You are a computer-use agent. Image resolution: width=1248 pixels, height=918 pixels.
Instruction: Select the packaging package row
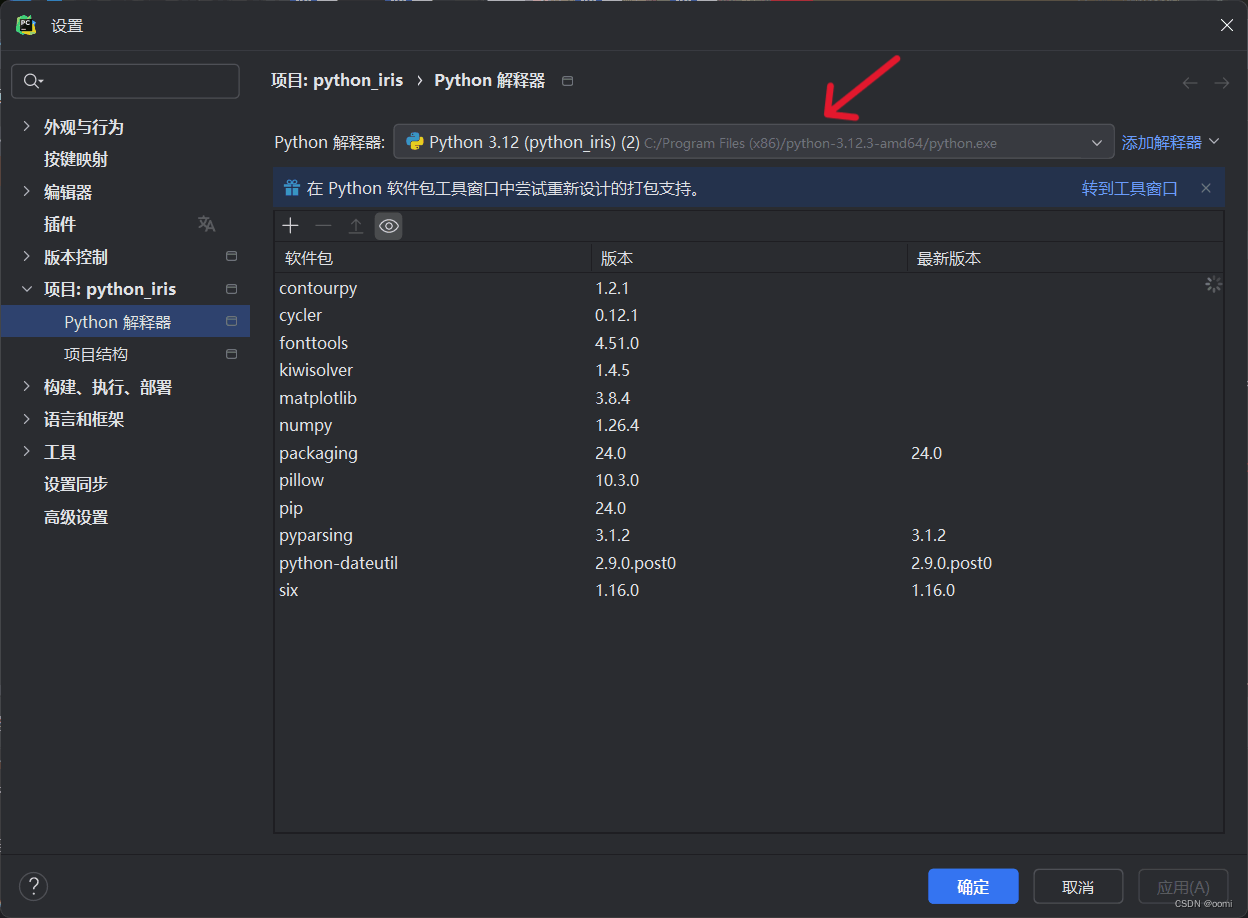(749, 453)
